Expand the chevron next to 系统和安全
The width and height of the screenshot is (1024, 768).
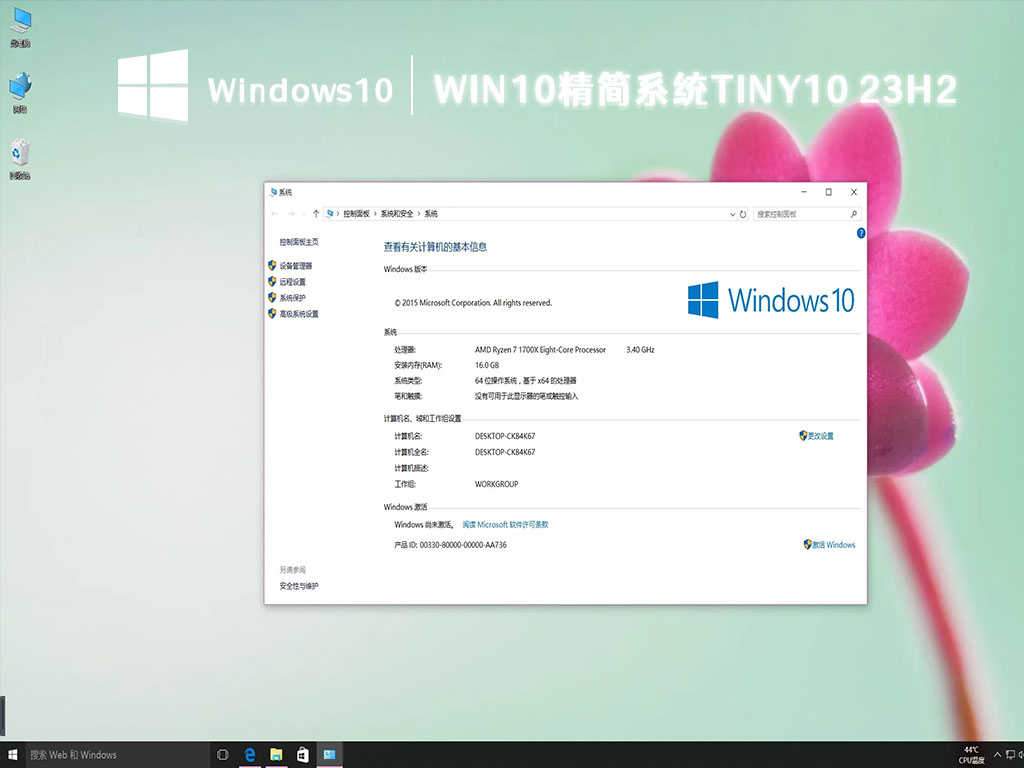click(421, 213)
